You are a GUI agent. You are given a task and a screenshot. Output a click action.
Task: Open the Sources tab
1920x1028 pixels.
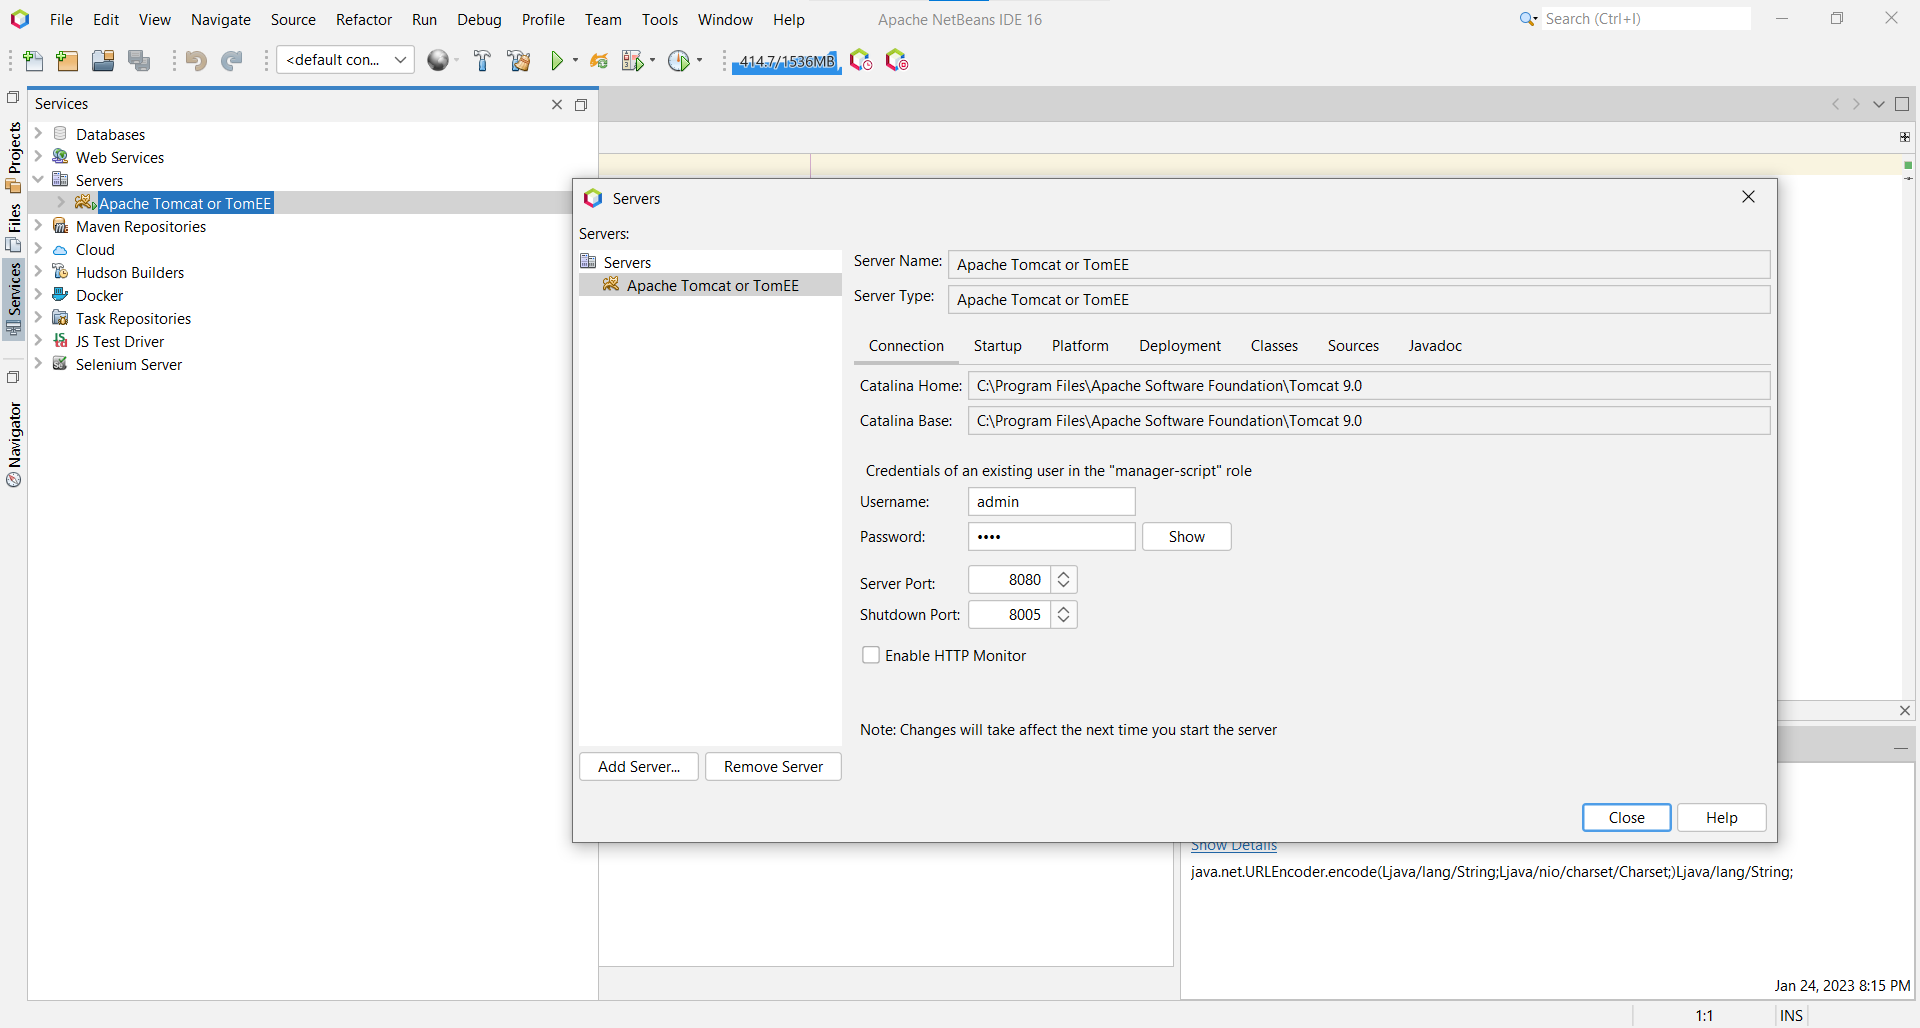click(x=1353, y=346)
